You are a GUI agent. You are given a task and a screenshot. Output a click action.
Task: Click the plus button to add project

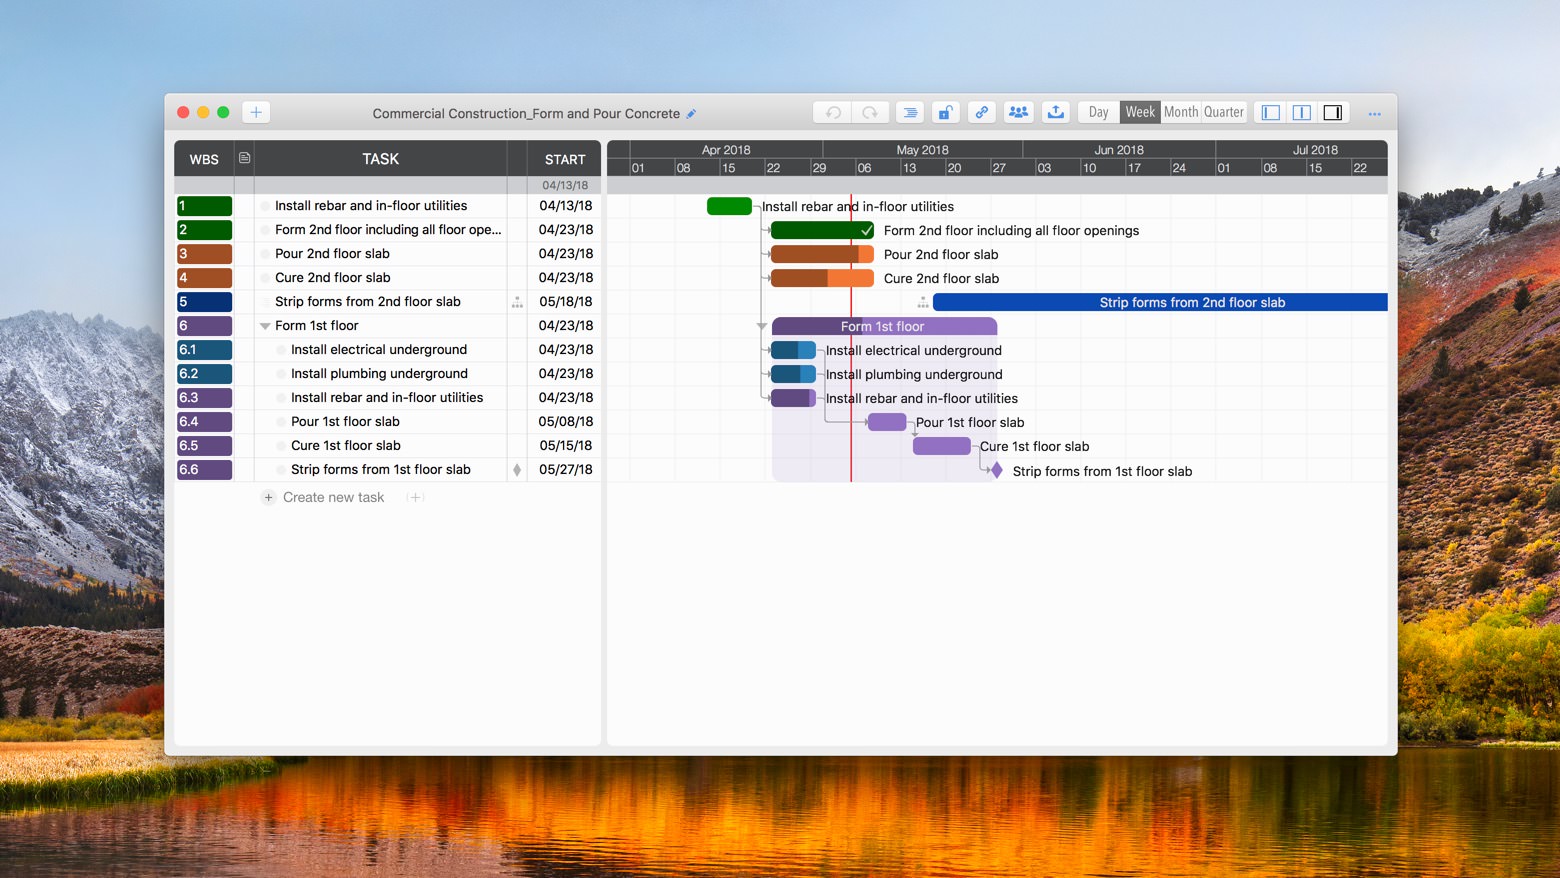click(256, 113)
